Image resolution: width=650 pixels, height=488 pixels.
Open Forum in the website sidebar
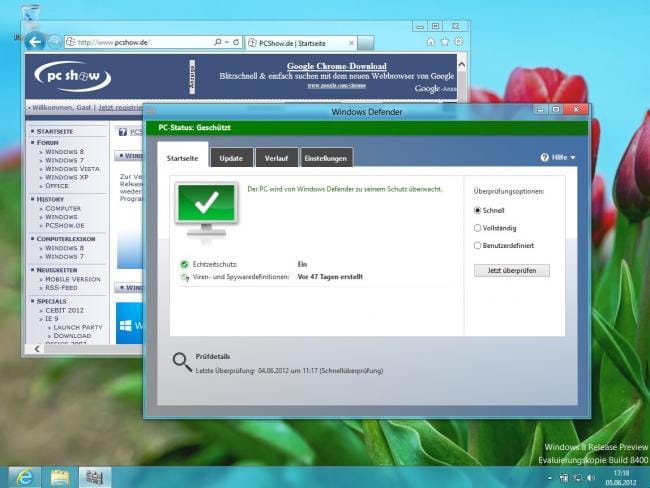pos(47,143)
